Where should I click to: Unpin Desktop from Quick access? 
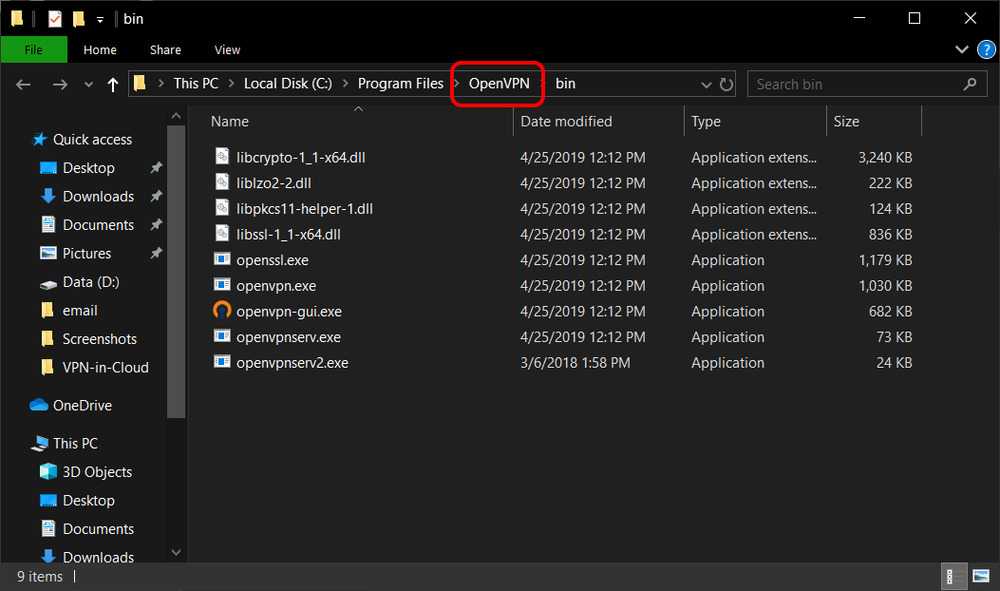[x=156, y=168]
